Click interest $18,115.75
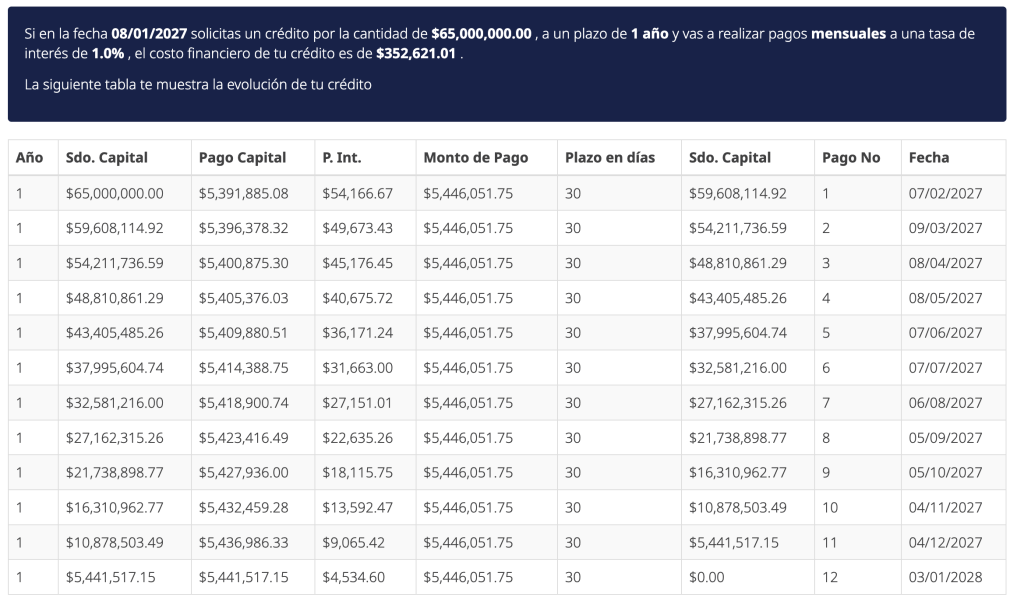 (x=357, y=472)
